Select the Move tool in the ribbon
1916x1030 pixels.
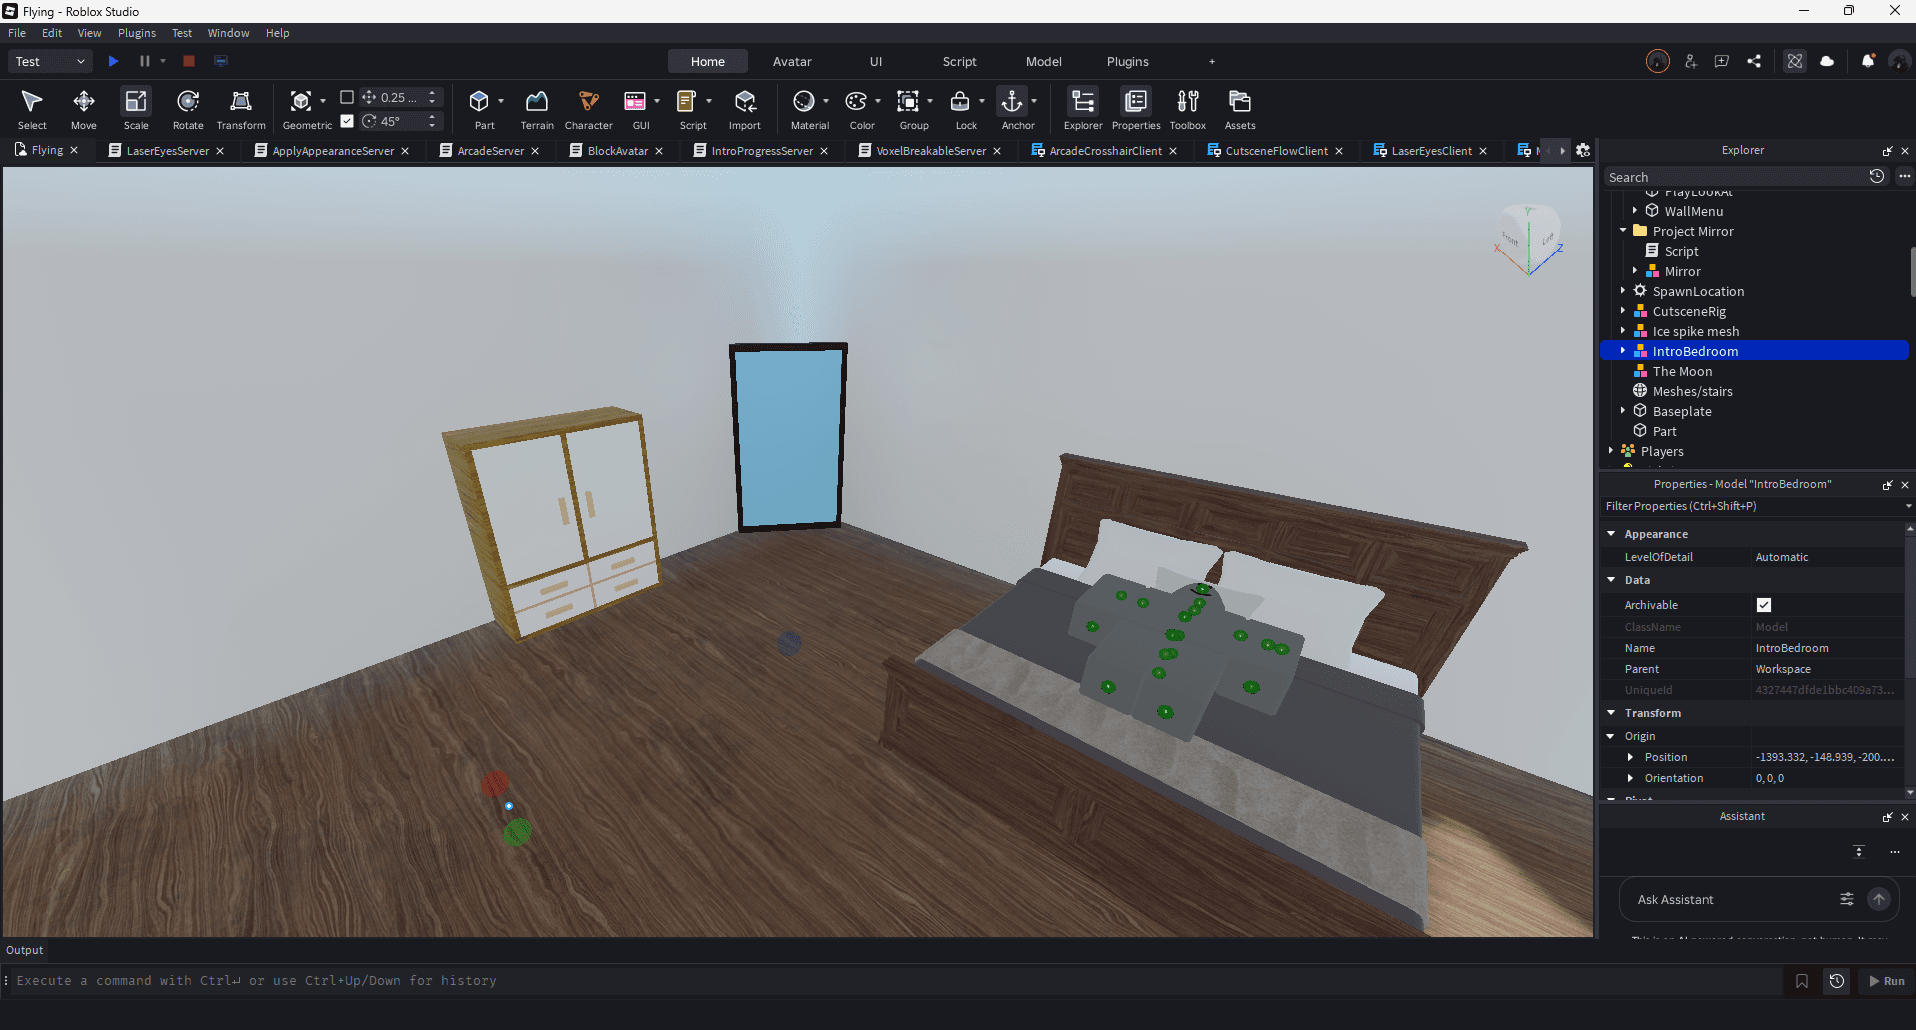84,107
